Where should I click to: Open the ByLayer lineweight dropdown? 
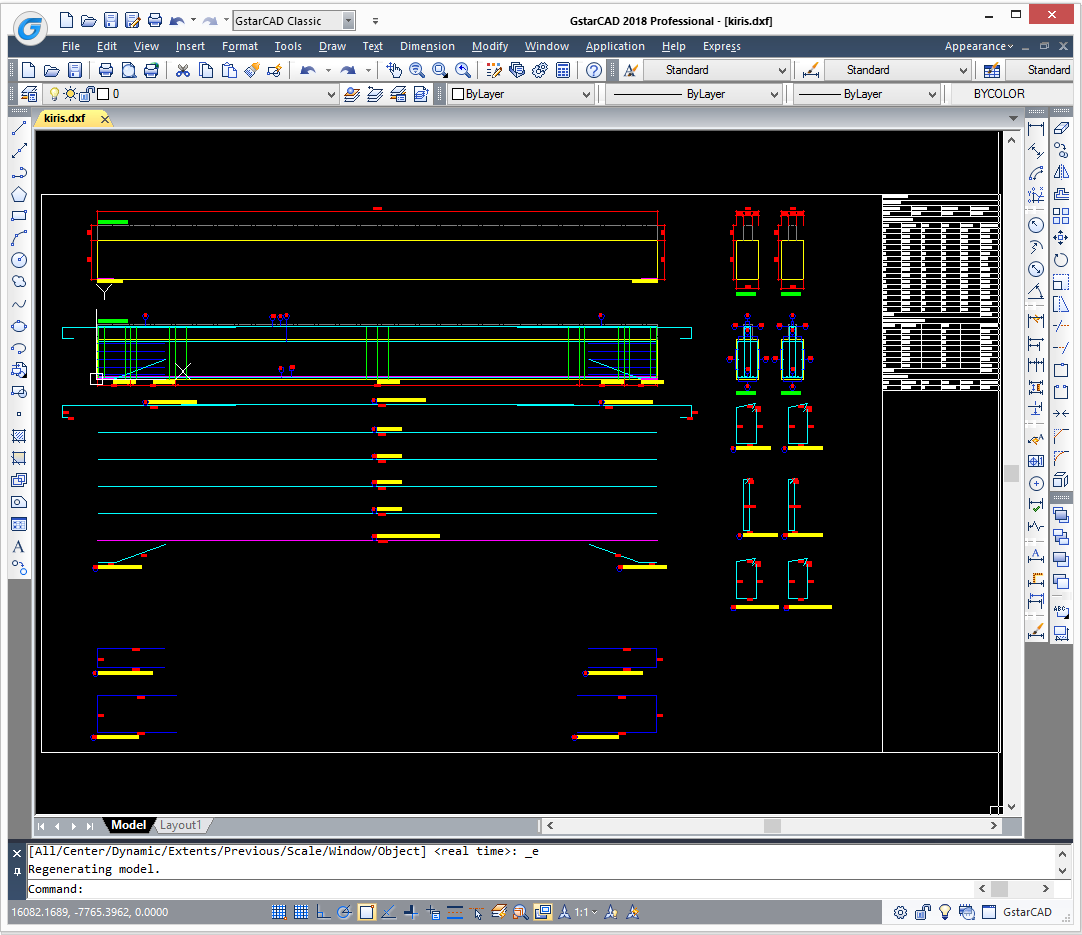(x=932, y=95)
